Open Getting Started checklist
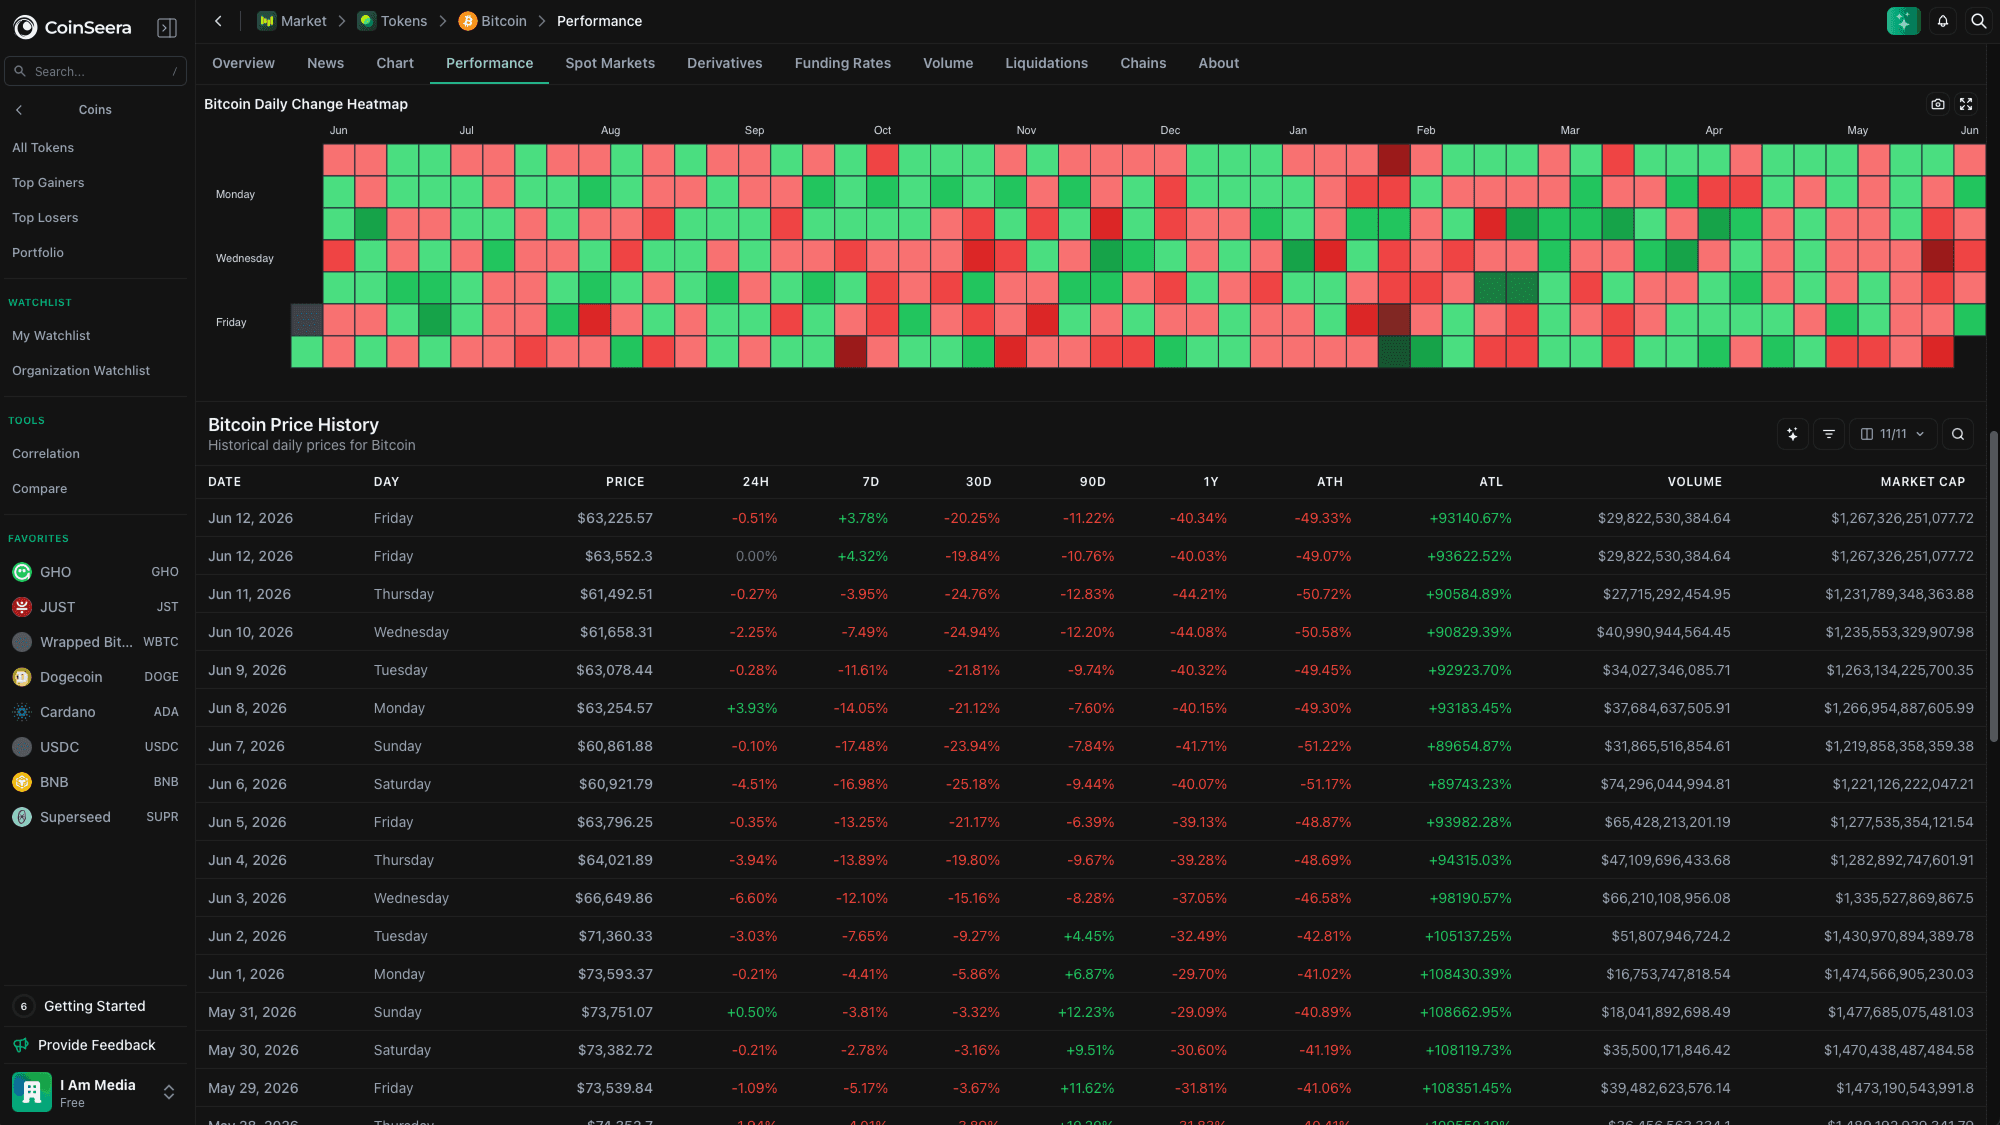The height and width of the screenshot is (1125, 2000). [95, 1006]
